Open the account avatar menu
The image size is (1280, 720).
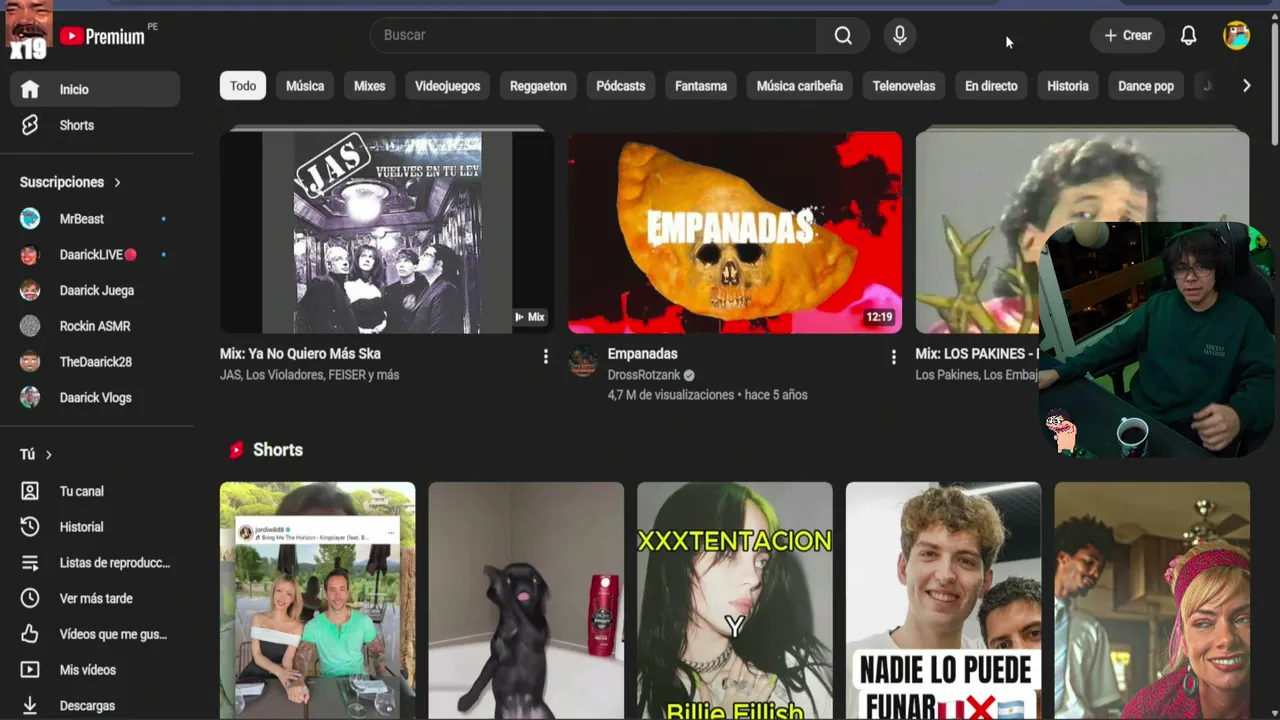(1236, 35)
